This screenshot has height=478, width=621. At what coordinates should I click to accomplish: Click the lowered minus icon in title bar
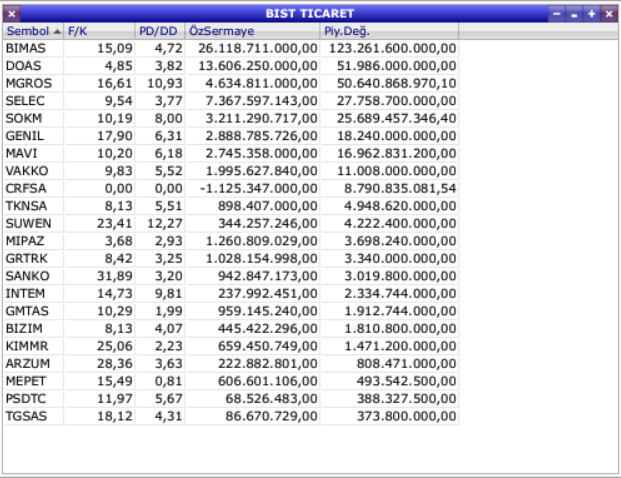click(574, 14)
